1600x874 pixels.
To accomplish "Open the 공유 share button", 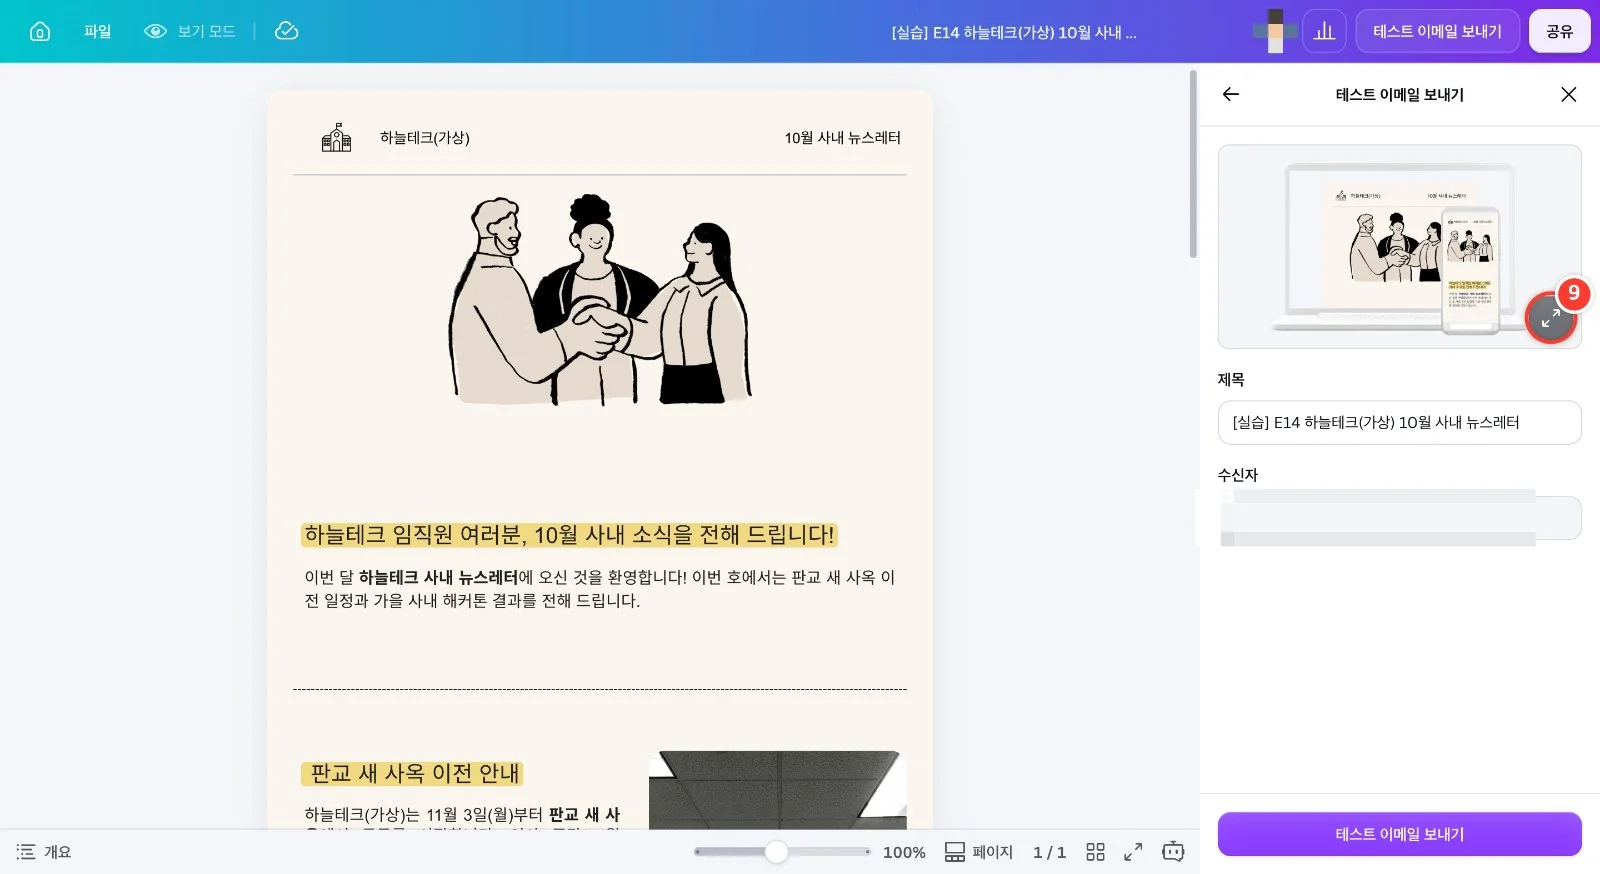I will pos(1559,31).
